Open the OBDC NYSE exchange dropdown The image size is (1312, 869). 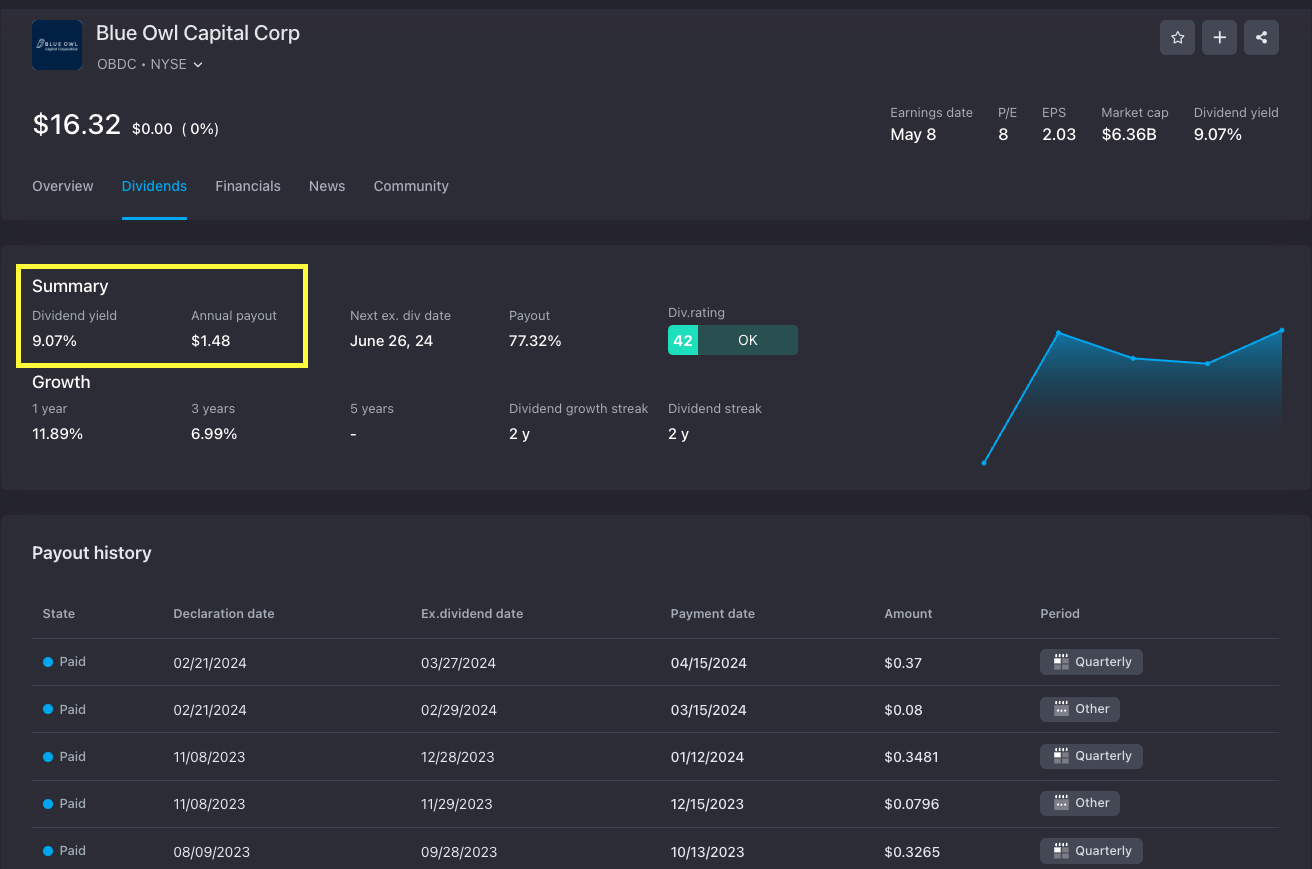click(150, 64)
